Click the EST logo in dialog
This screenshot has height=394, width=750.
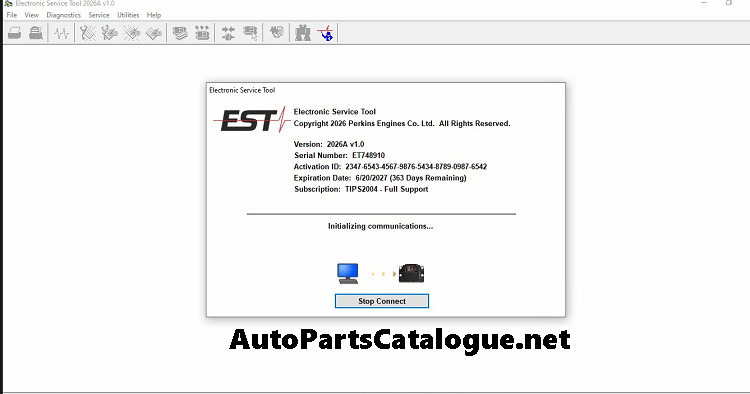coord(251,119)
